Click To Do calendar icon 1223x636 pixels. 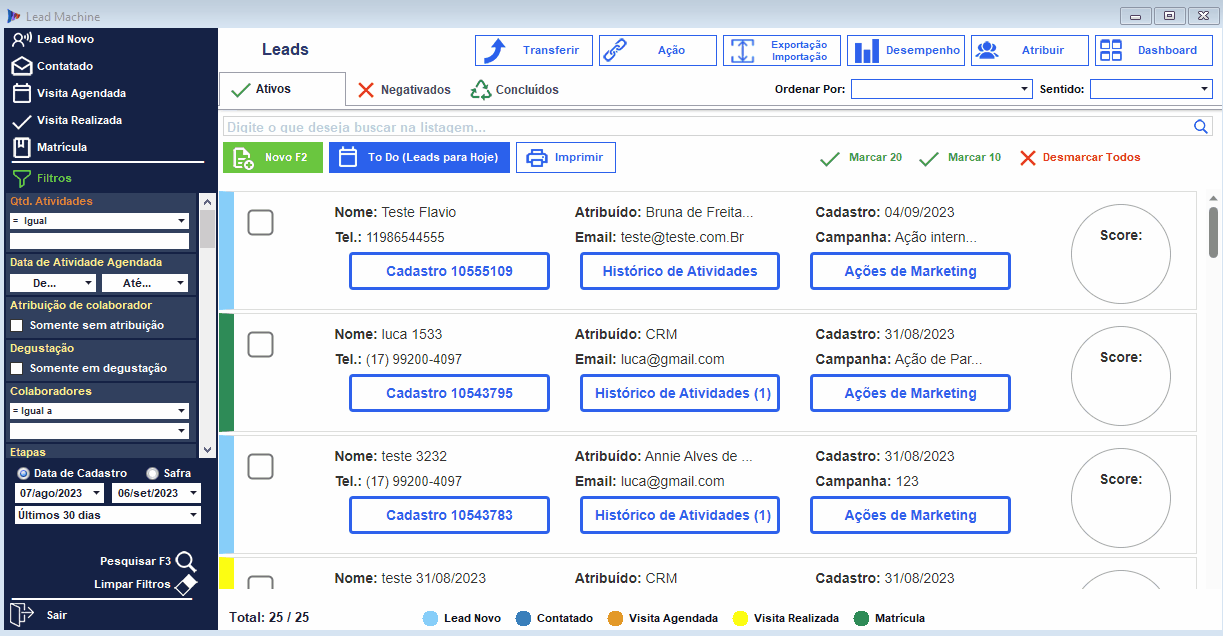click(x=347, y=157)
